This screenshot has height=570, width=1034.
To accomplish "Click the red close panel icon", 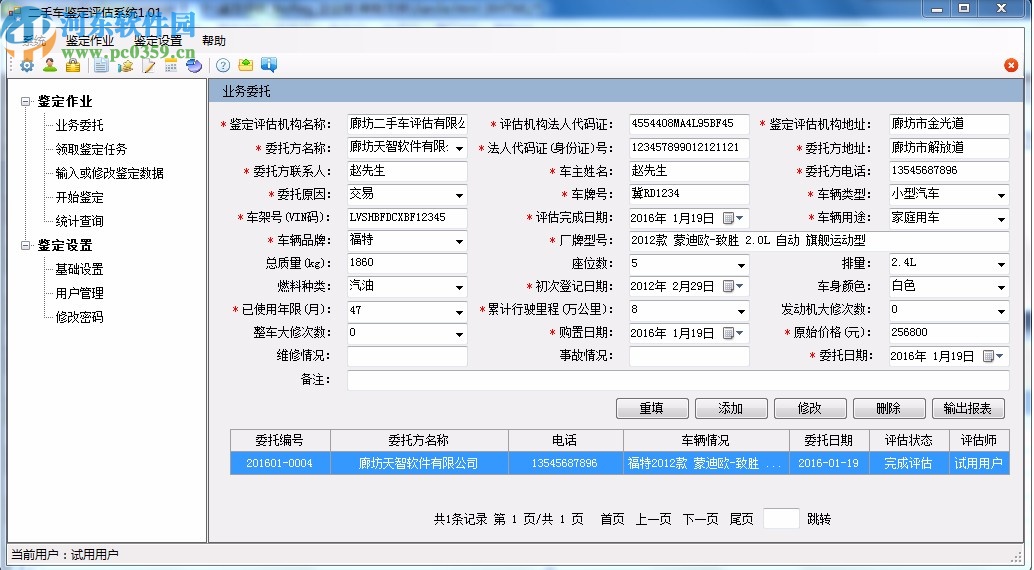I will pyautogui.click(x=1010, y=65).
